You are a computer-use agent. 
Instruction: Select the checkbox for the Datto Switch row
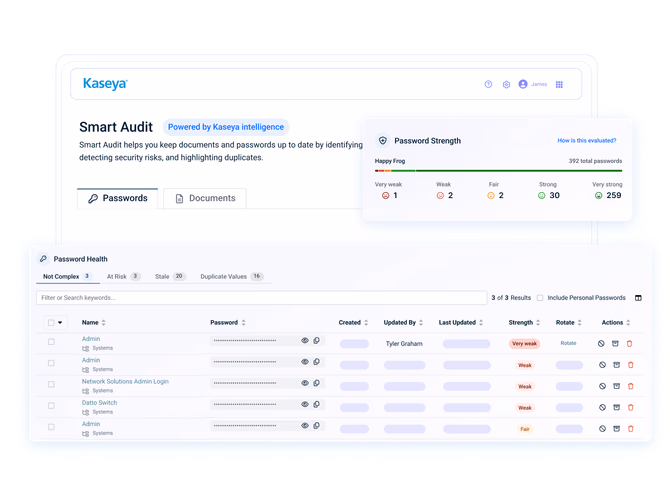click(51, 406)
